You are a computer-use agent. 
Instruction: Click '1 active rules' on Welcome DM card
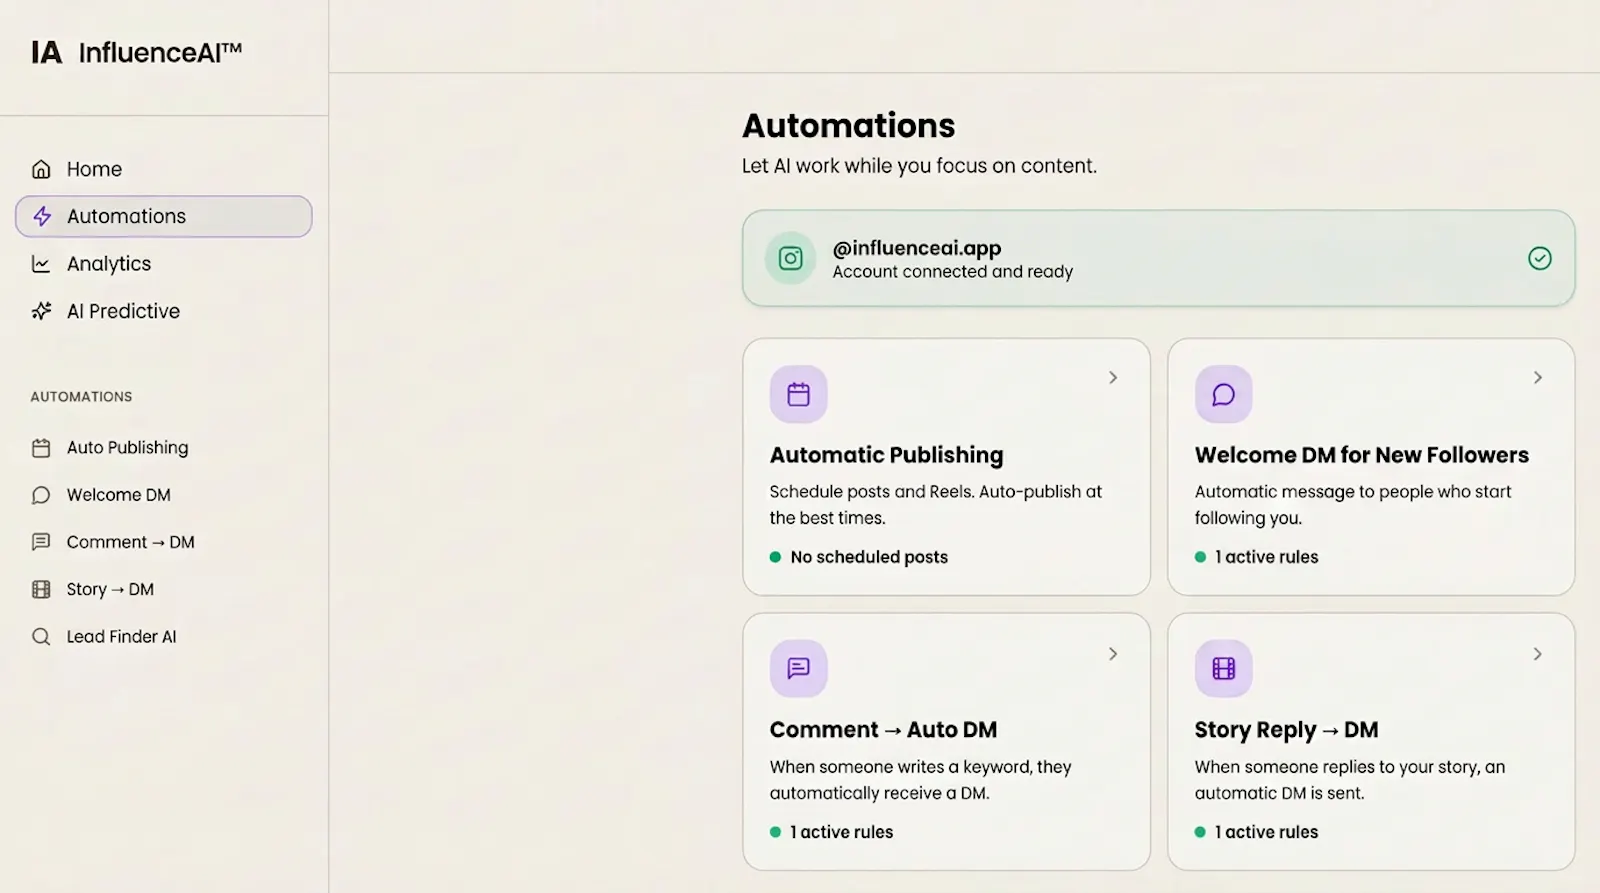tap(1266, 557)
